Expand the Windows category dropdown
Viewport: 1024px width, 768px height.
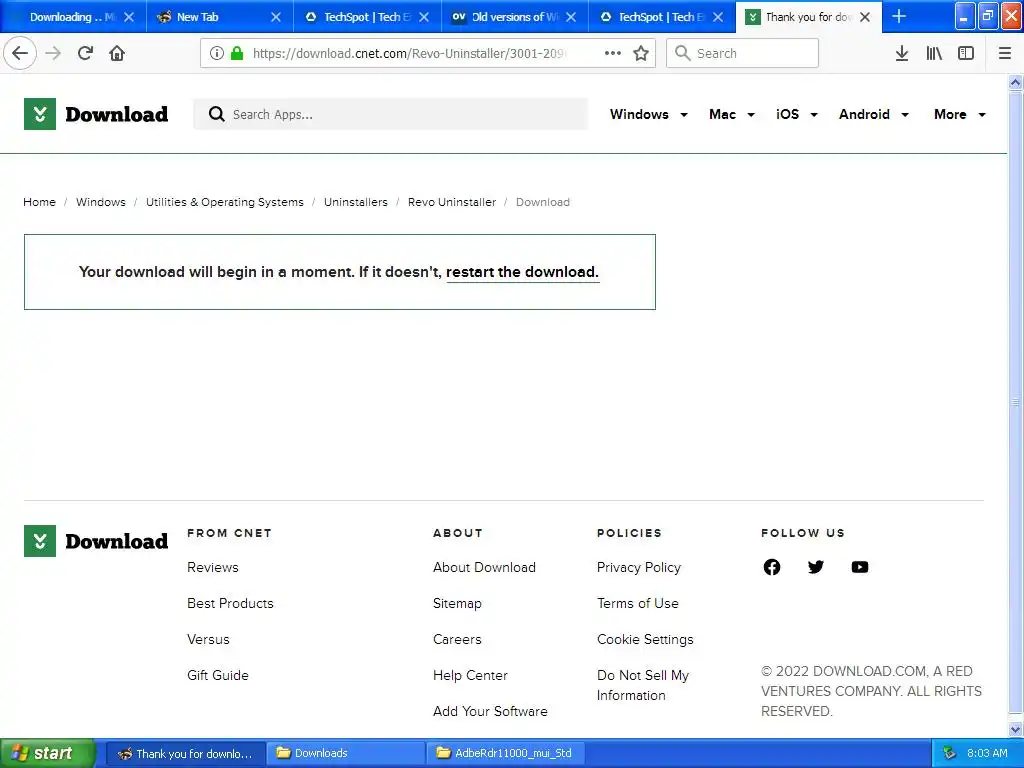pos(648,114)
